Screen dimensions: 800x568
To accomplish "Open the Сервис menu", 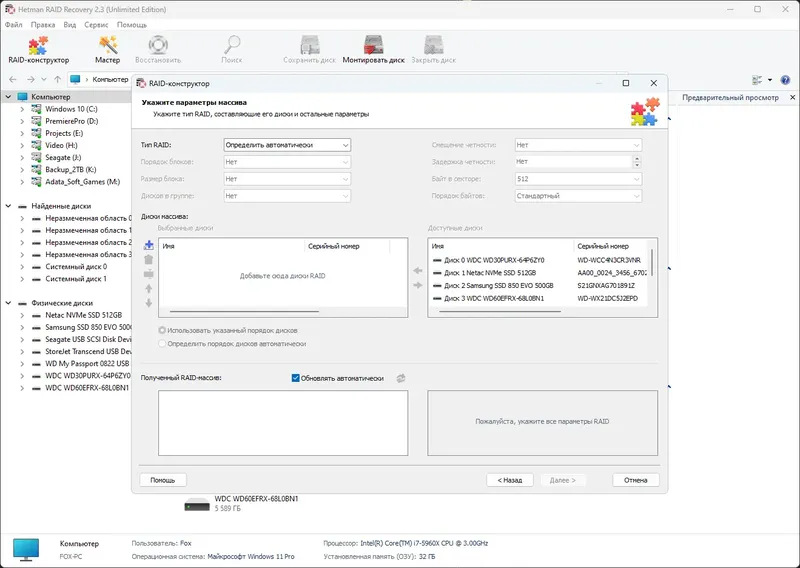I will point(96,24).
